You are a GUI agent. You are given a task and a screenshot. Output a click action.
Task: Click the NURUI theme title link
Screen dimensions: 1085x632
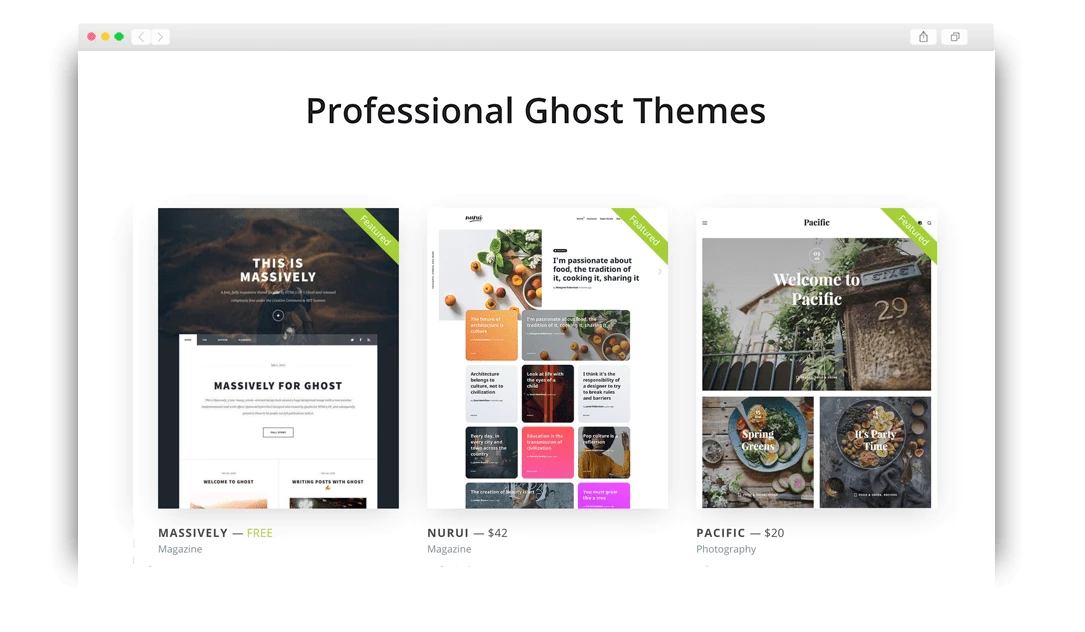point(448,533)
